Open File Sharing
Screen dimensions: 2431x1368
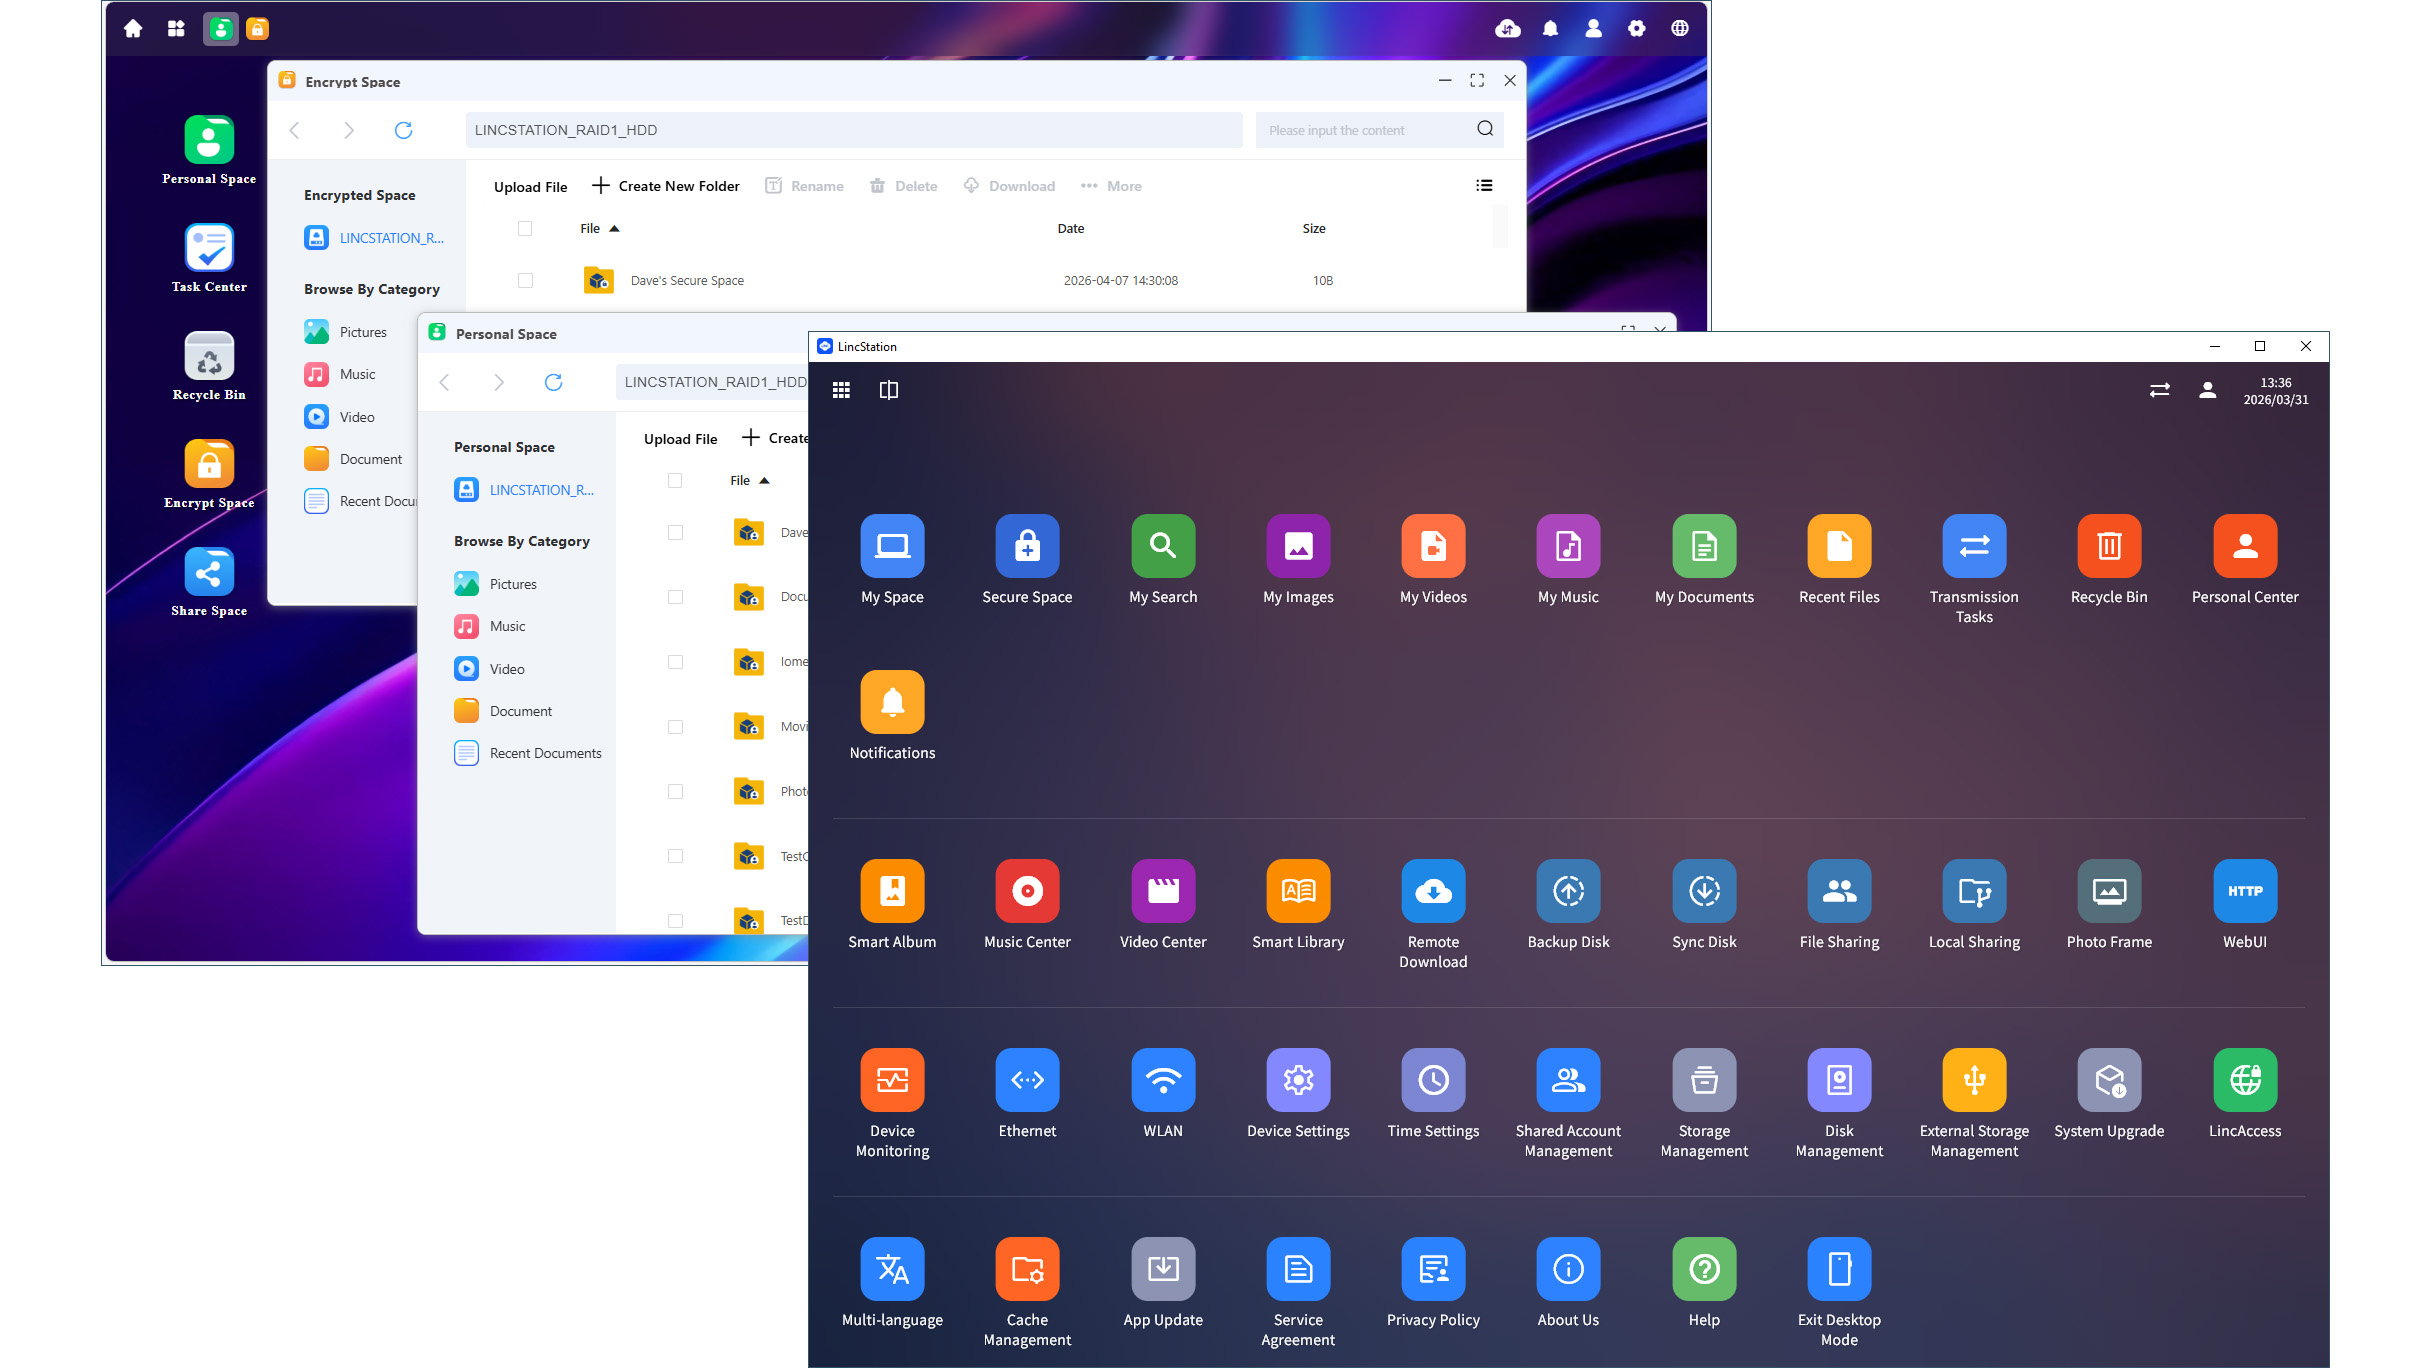pyautogui.click(x=1839, y=891)
